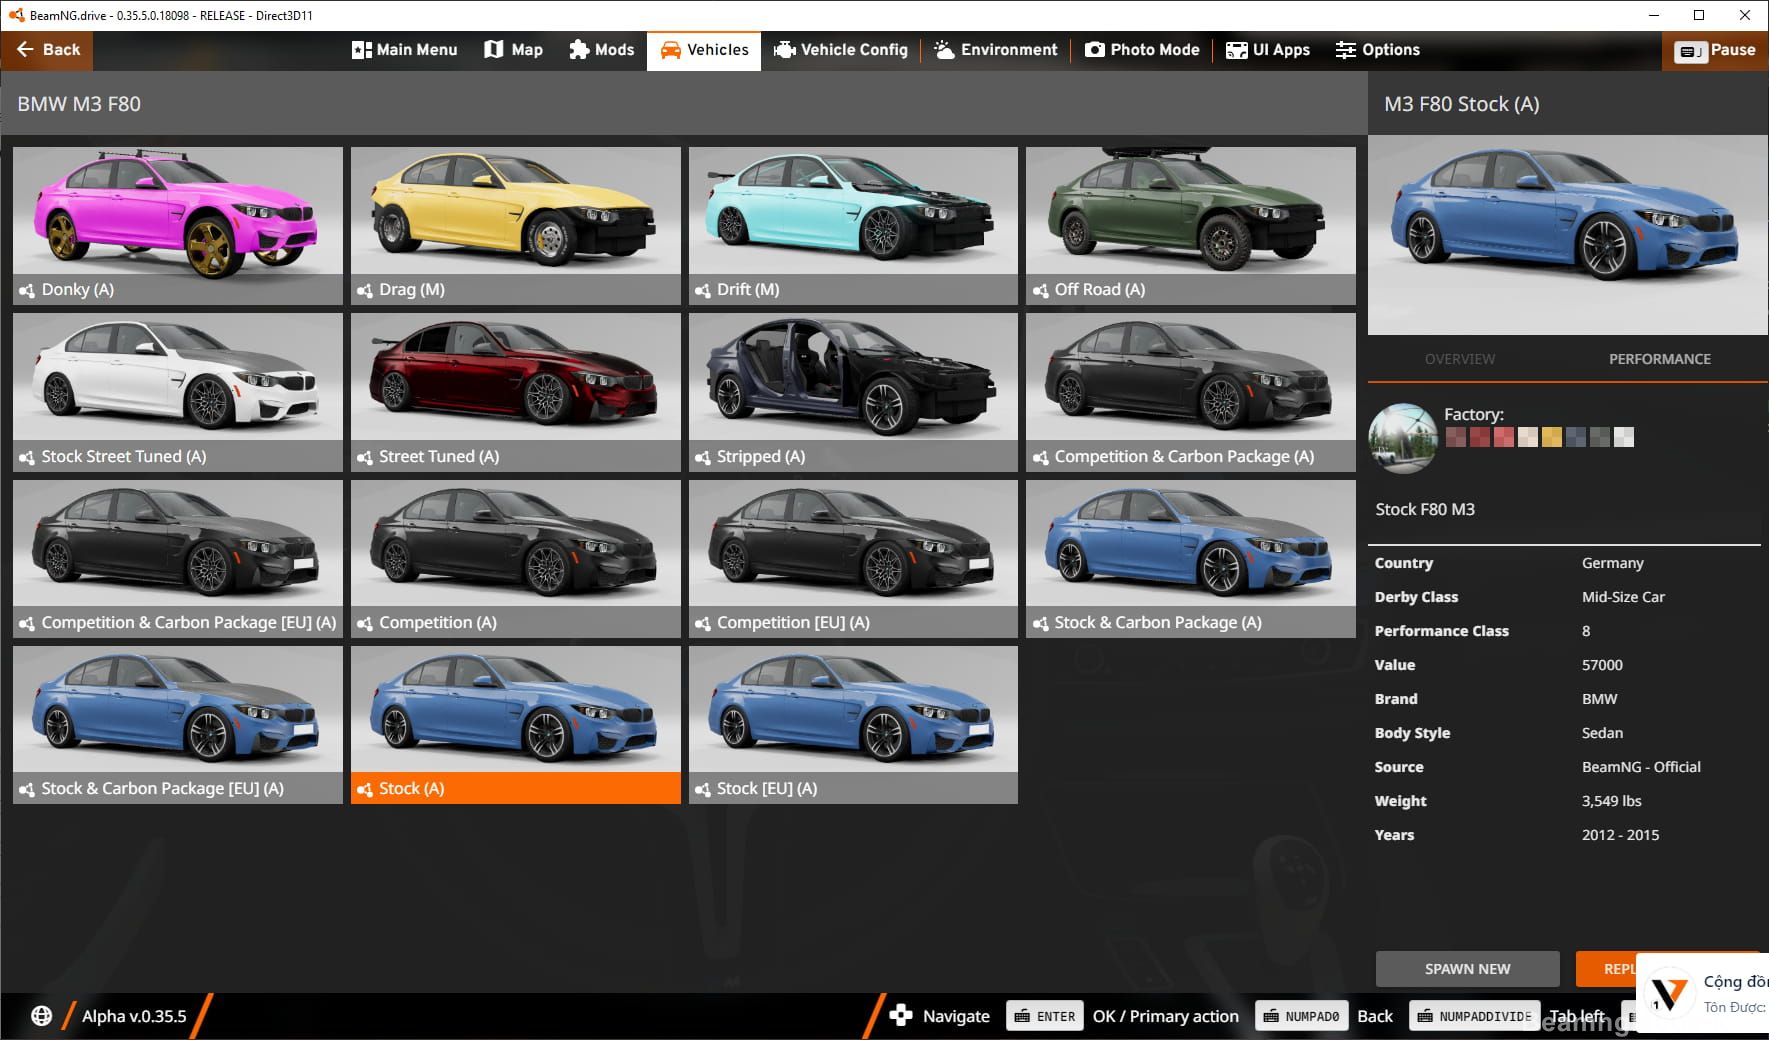Open the Map menu
This screenshot has height=1040, width=1769.
pos(514,50)
